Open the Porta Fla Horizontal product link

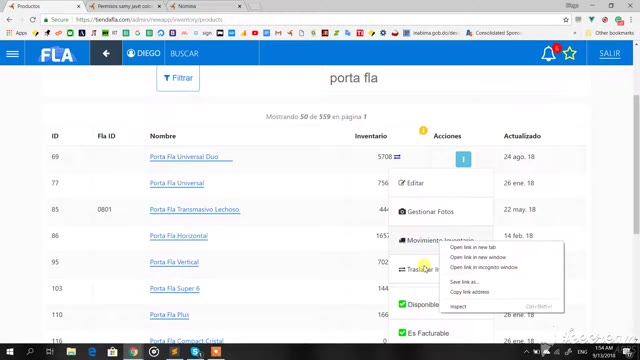click(179, 236)
